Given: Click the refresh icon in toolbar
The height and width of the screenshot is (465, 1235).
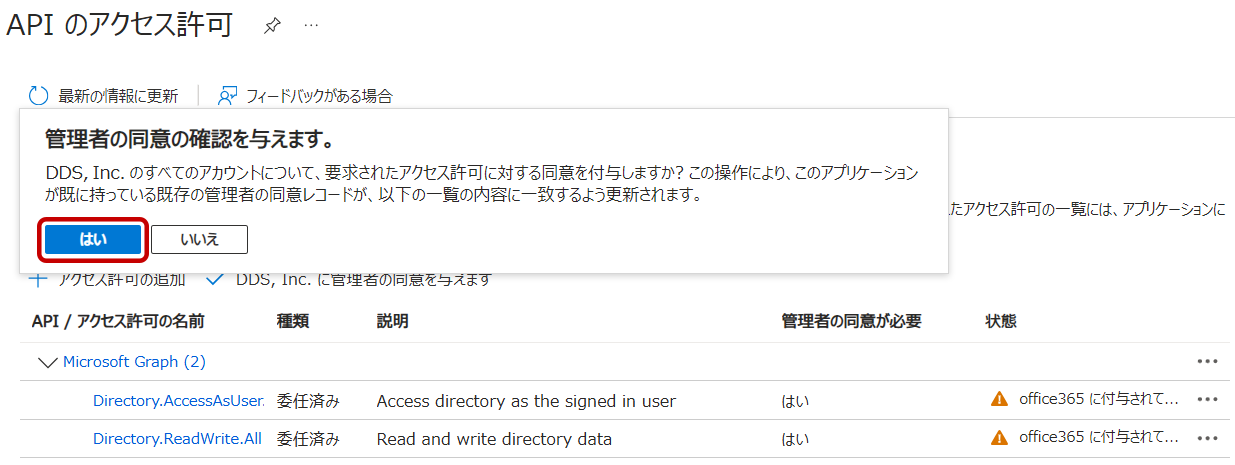Looking at the screenshot, I should [x=39, y=96].
